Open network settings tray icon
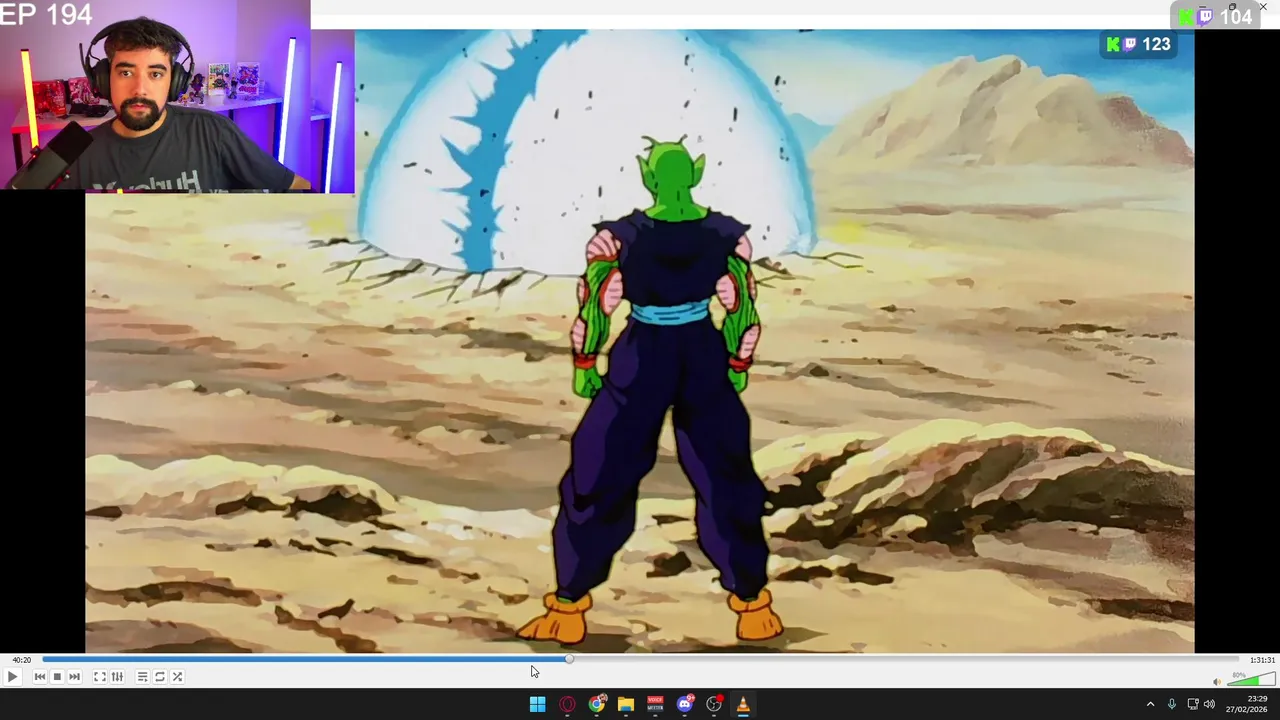Image resolution: width=1280 pixels, height=720 pixels. point(1193,704)
